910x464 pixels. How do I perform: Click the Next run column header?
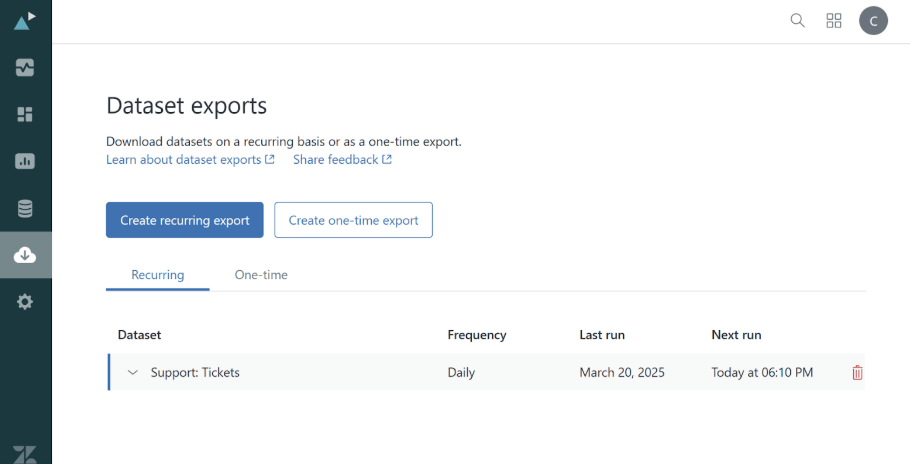click(x=736, y=335)
